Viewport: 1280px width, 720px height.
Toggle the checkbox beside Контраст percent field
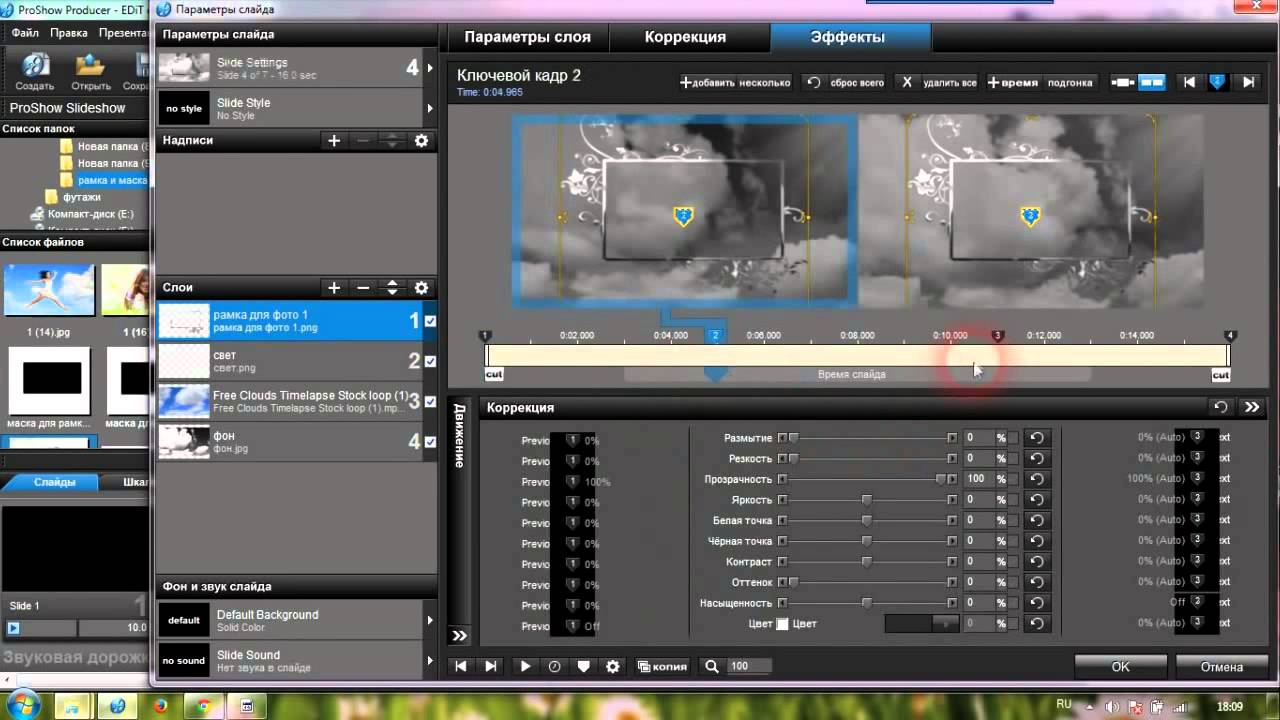coord(1013,562)
